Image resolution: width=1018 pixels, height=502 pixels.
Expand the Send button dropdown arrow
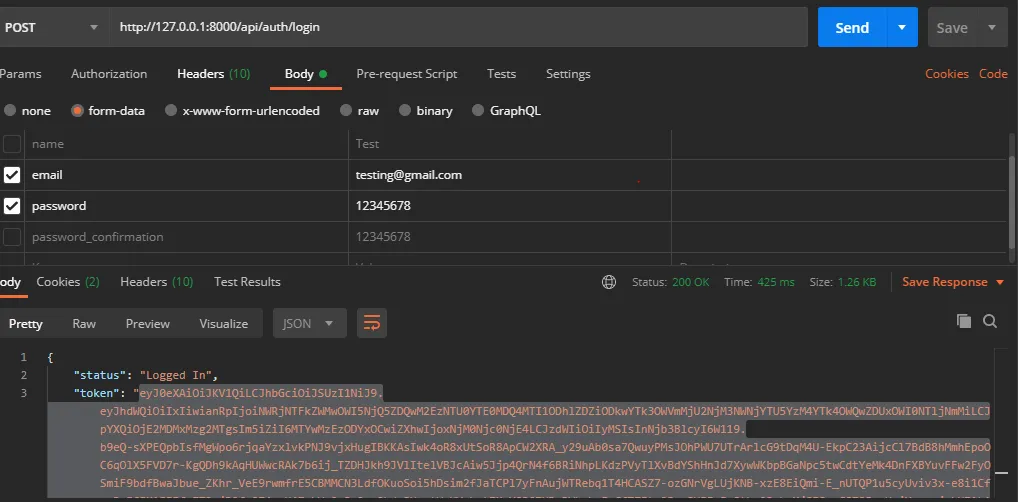[x=902, y=28]
